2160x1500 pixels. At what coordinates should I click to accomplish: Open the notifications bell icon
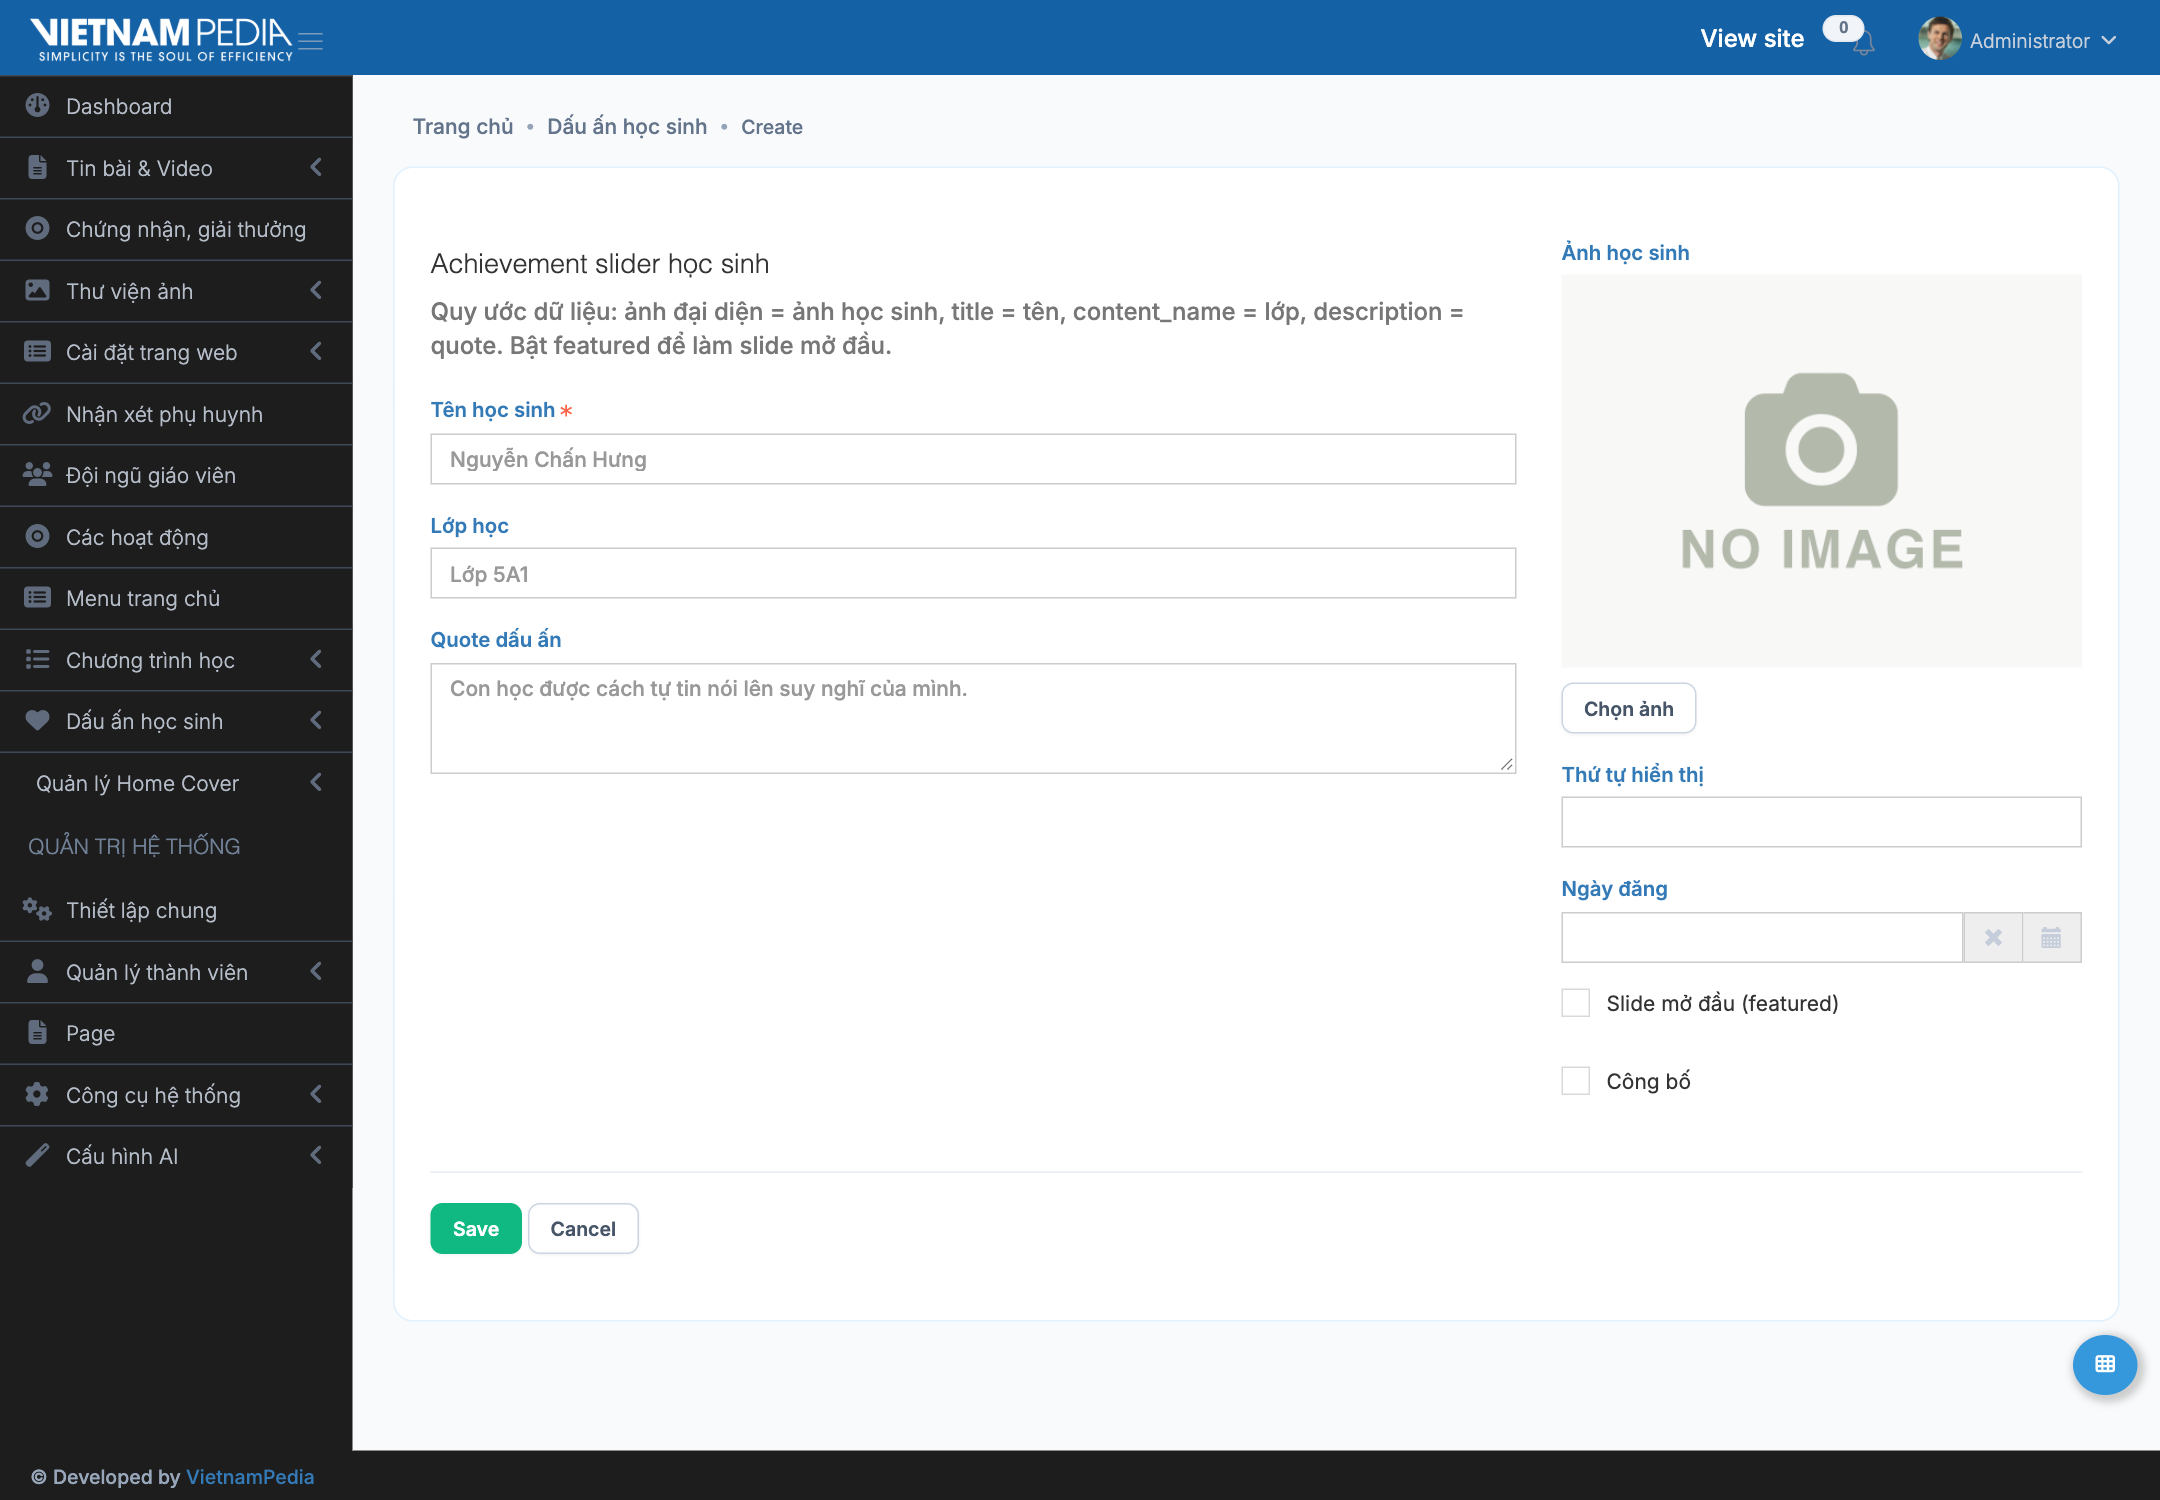1863,43
